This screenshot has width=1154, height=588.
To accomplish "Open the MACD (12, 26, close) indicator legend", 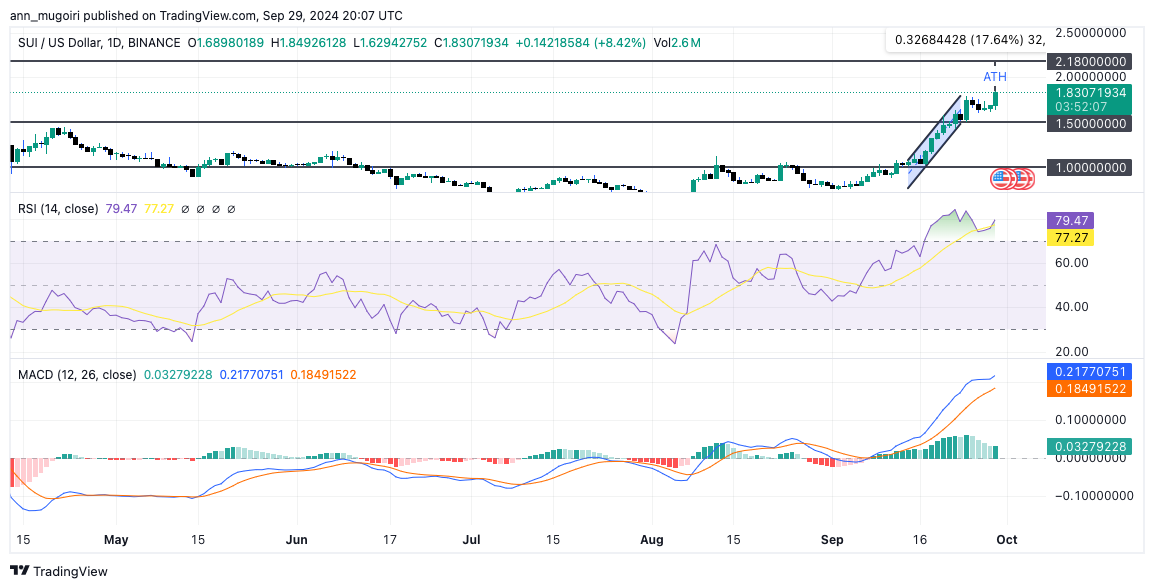I will click(77, 375).
